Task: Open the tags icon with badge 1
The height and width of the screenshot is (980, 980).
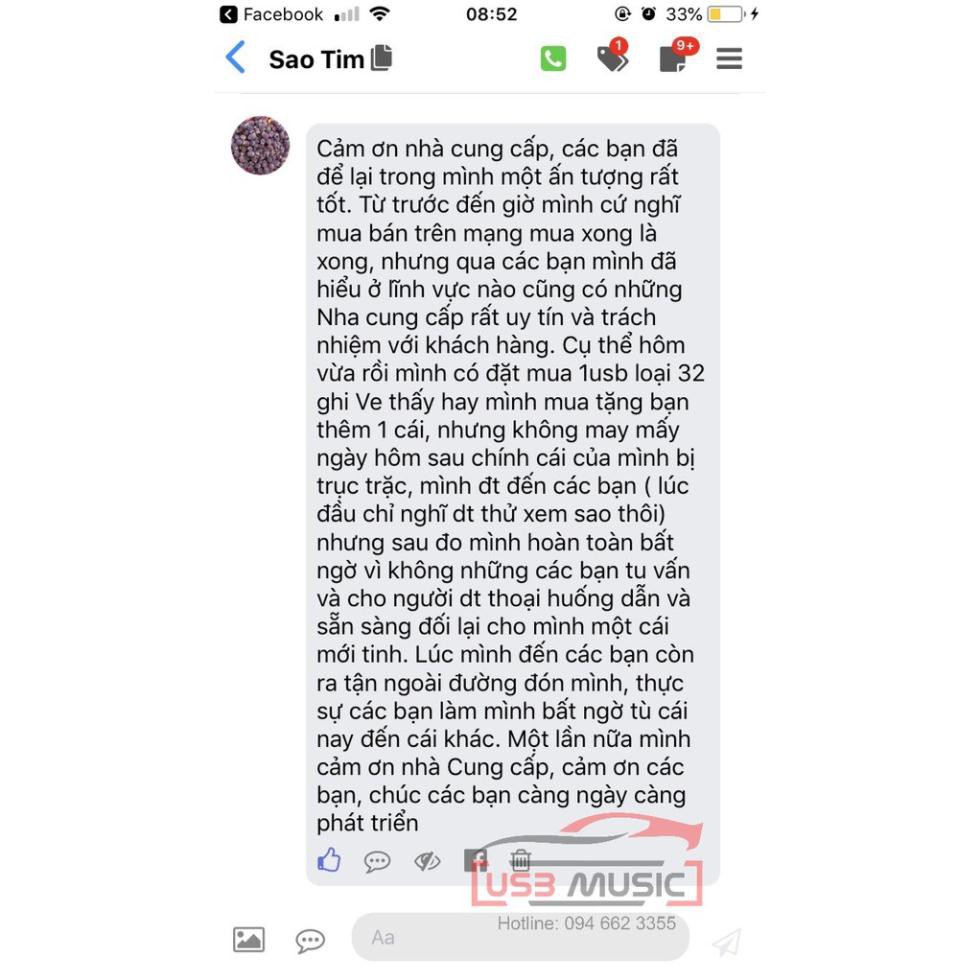Action: point(612,56)
